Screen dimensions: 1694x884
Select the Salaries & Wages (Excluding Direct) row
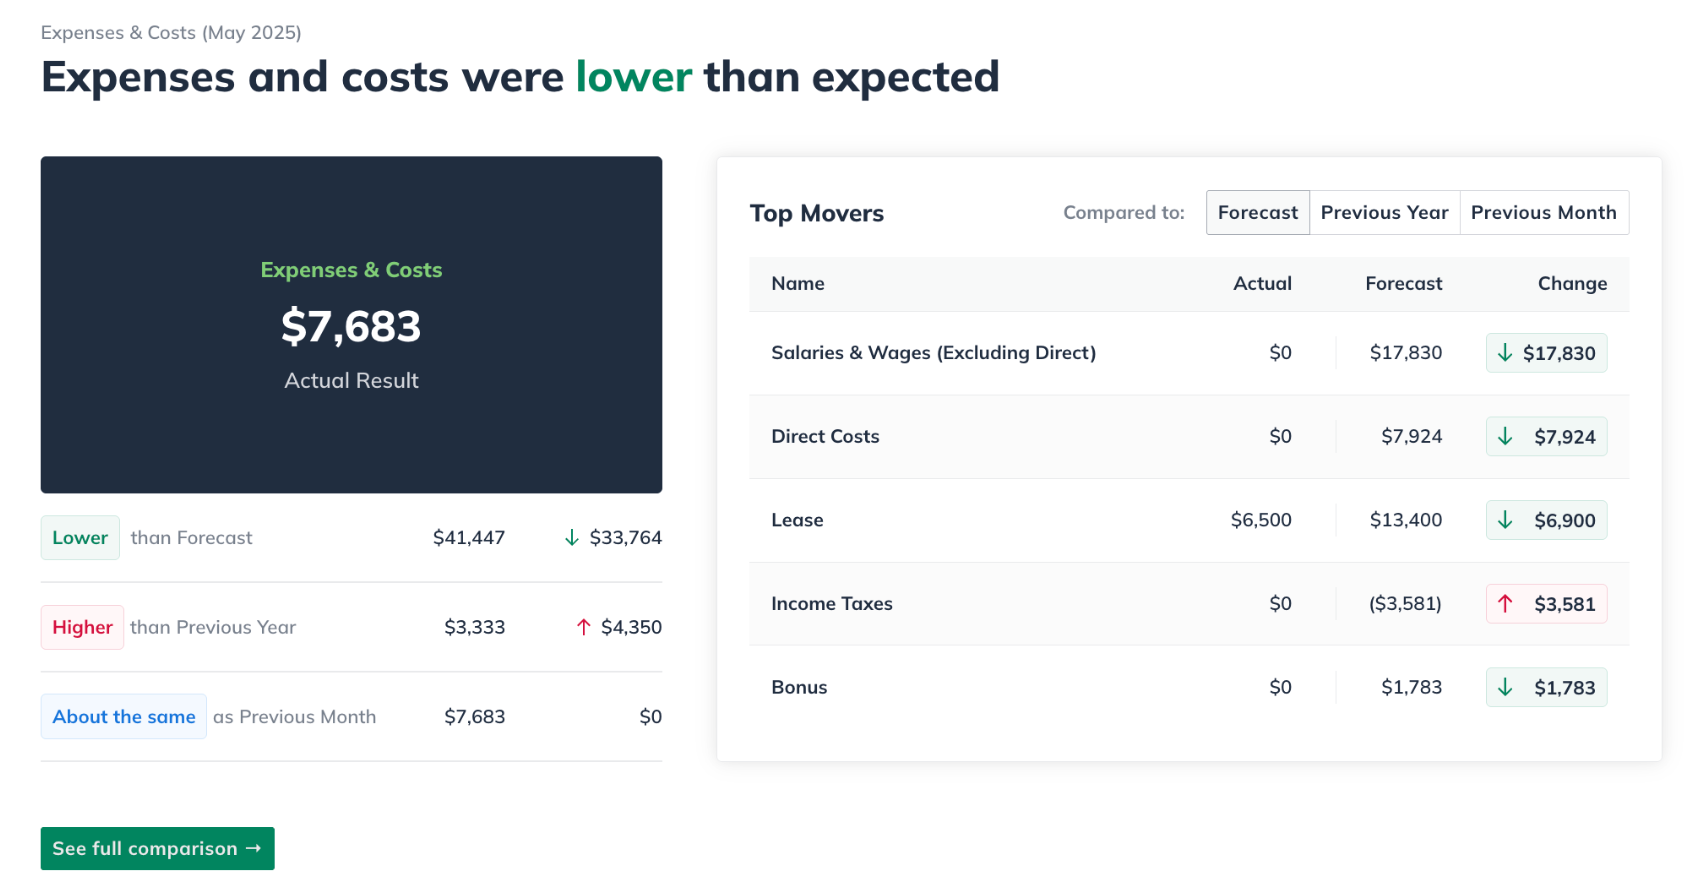tap(933, 353)
